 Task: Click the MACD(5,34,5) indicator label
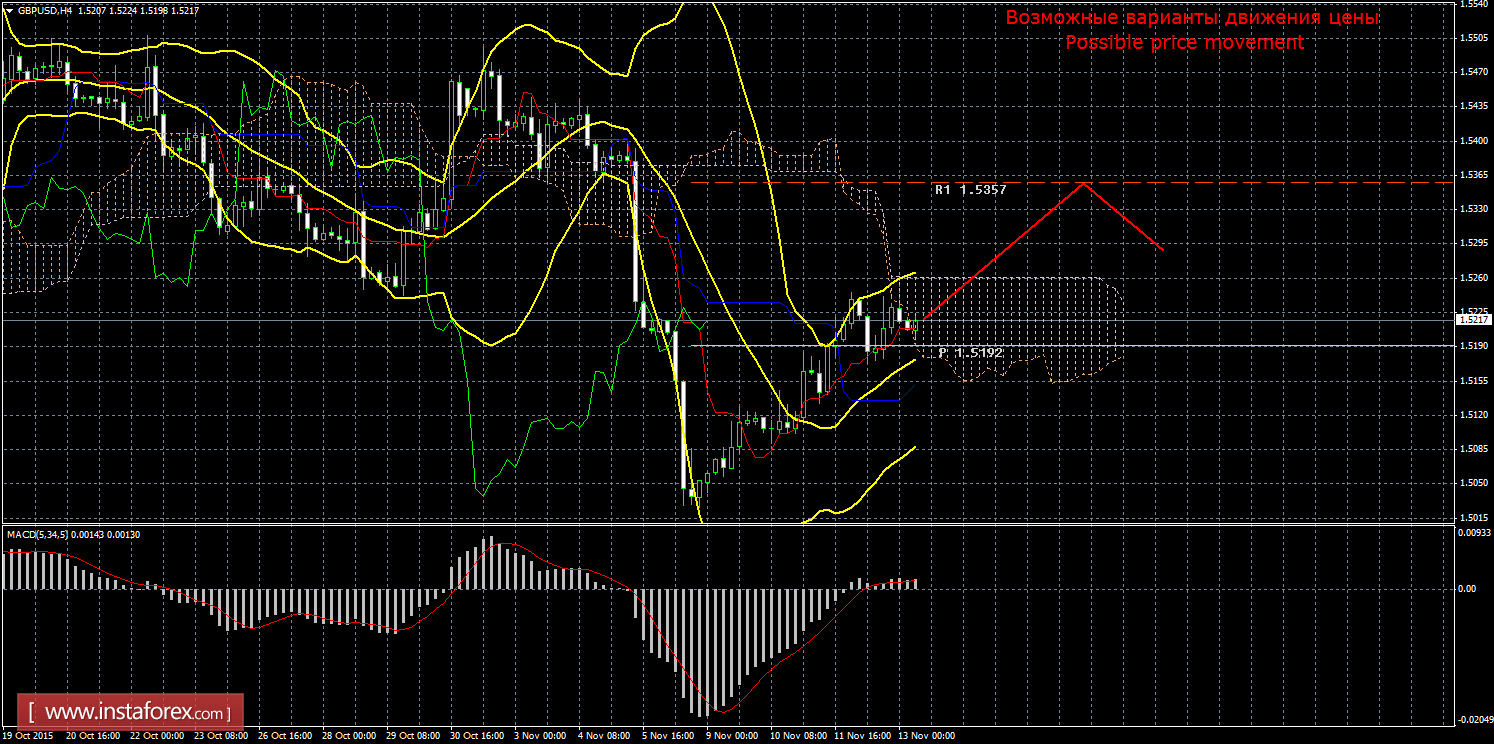click(x=40, y=535)
